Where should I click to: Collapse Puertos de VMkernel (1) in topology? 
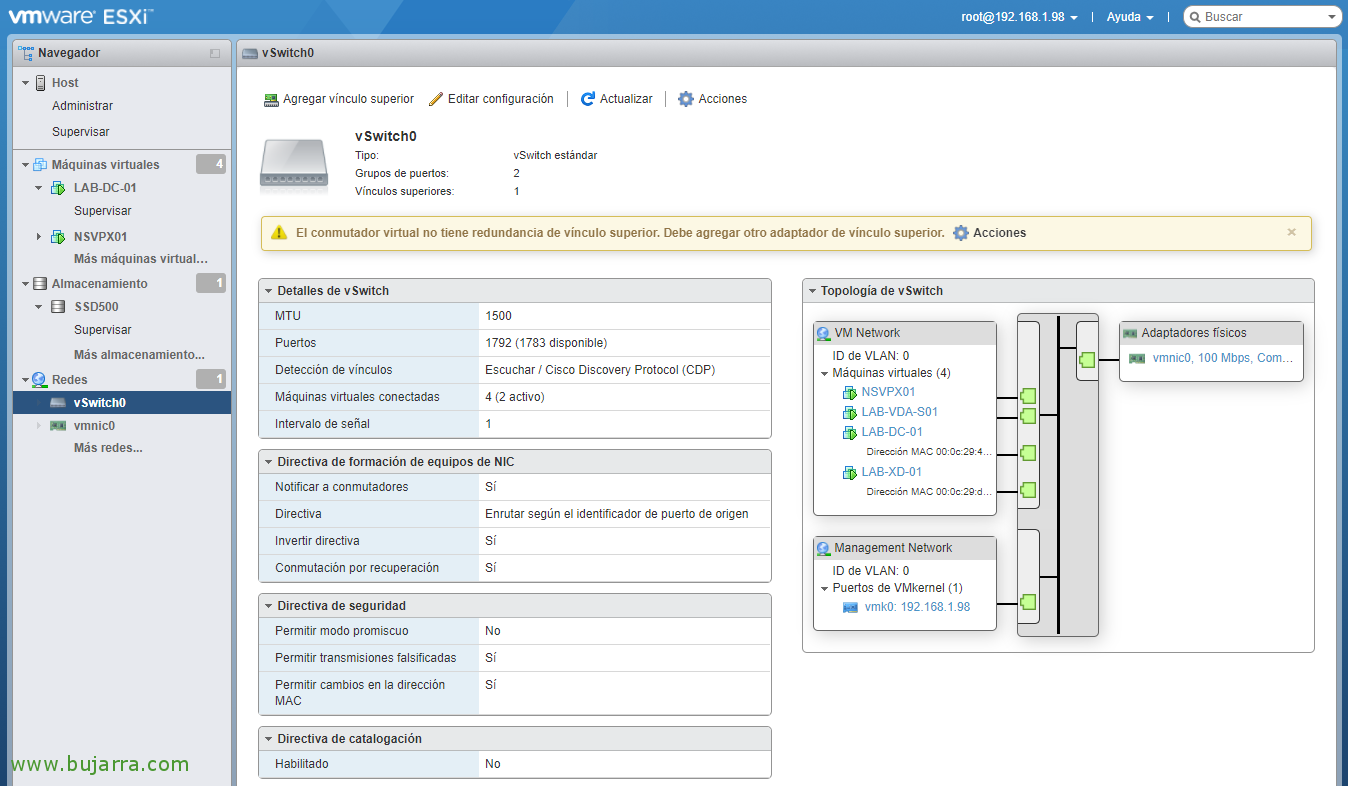pos(824,588)
